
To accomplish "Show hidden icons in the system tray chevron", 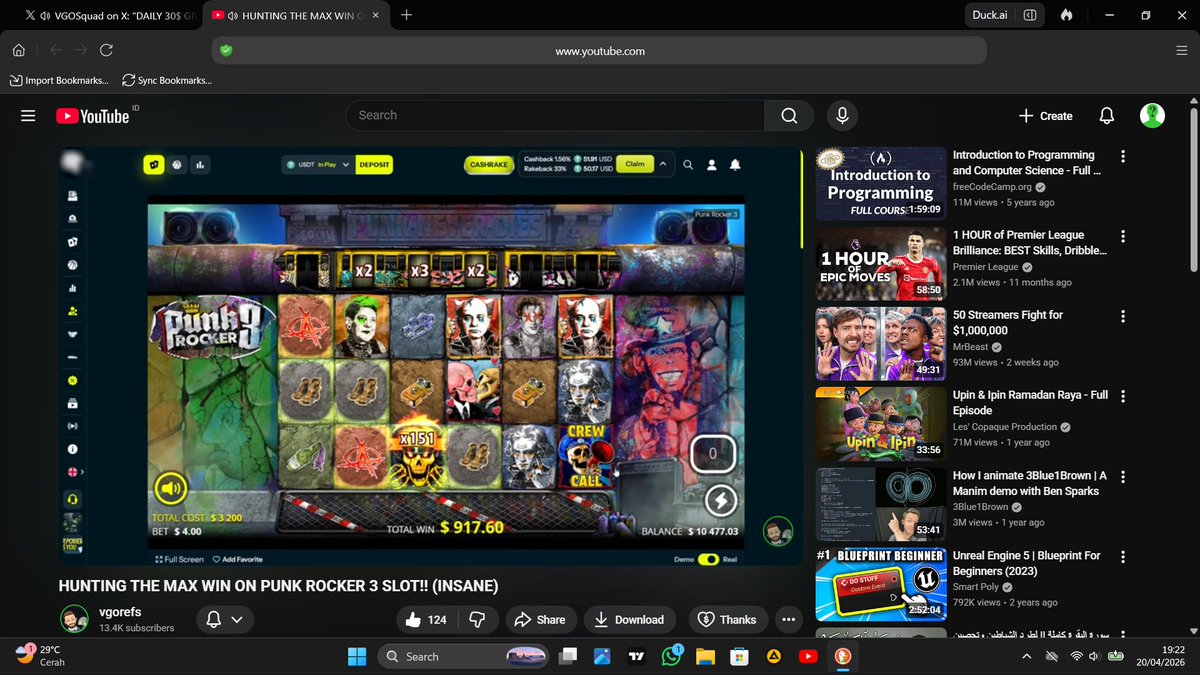I will click(x=1027, y=656).
